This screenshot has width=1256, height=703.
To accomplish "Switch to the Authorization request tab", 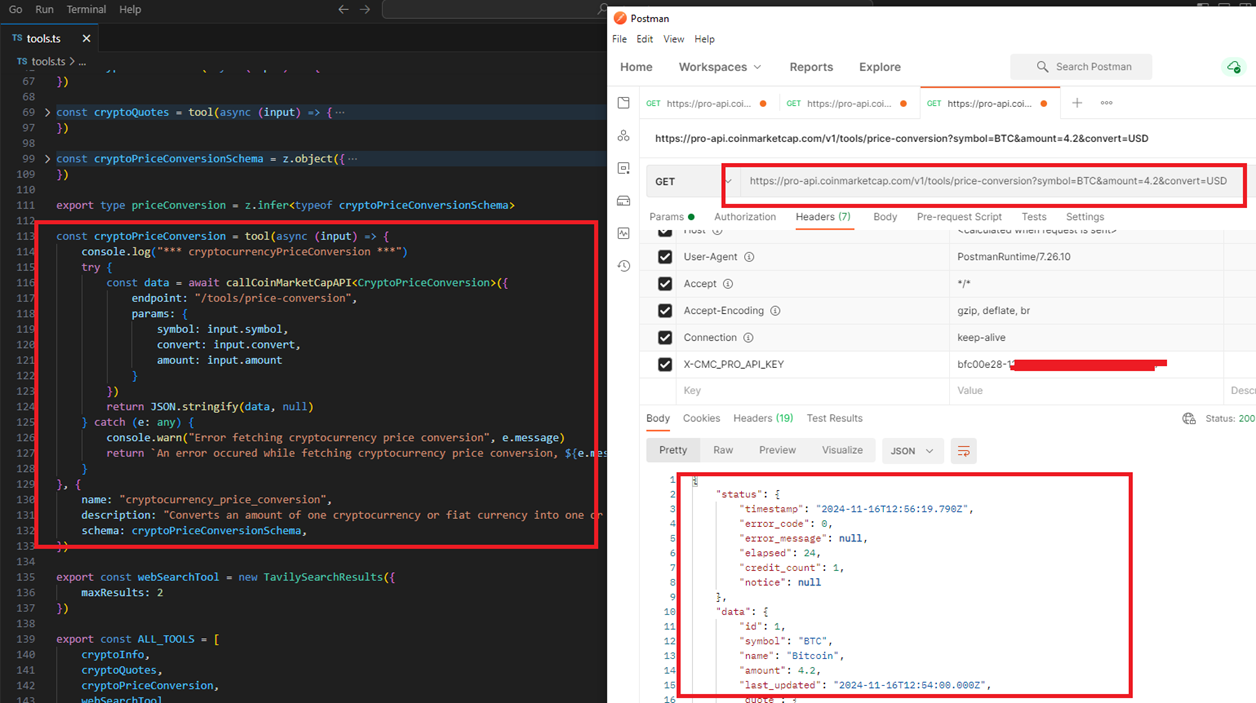I will [x=745, y=217].
